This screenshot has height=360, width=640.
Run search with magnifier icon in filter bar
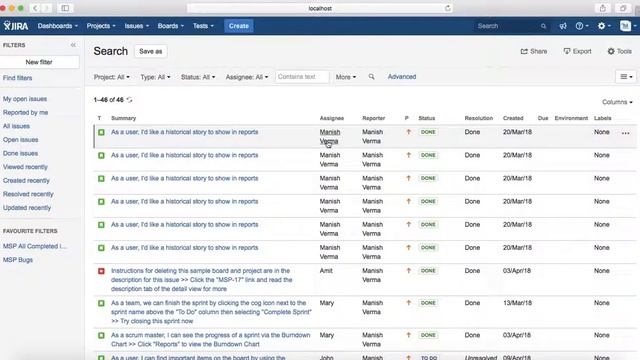[371, 77]
